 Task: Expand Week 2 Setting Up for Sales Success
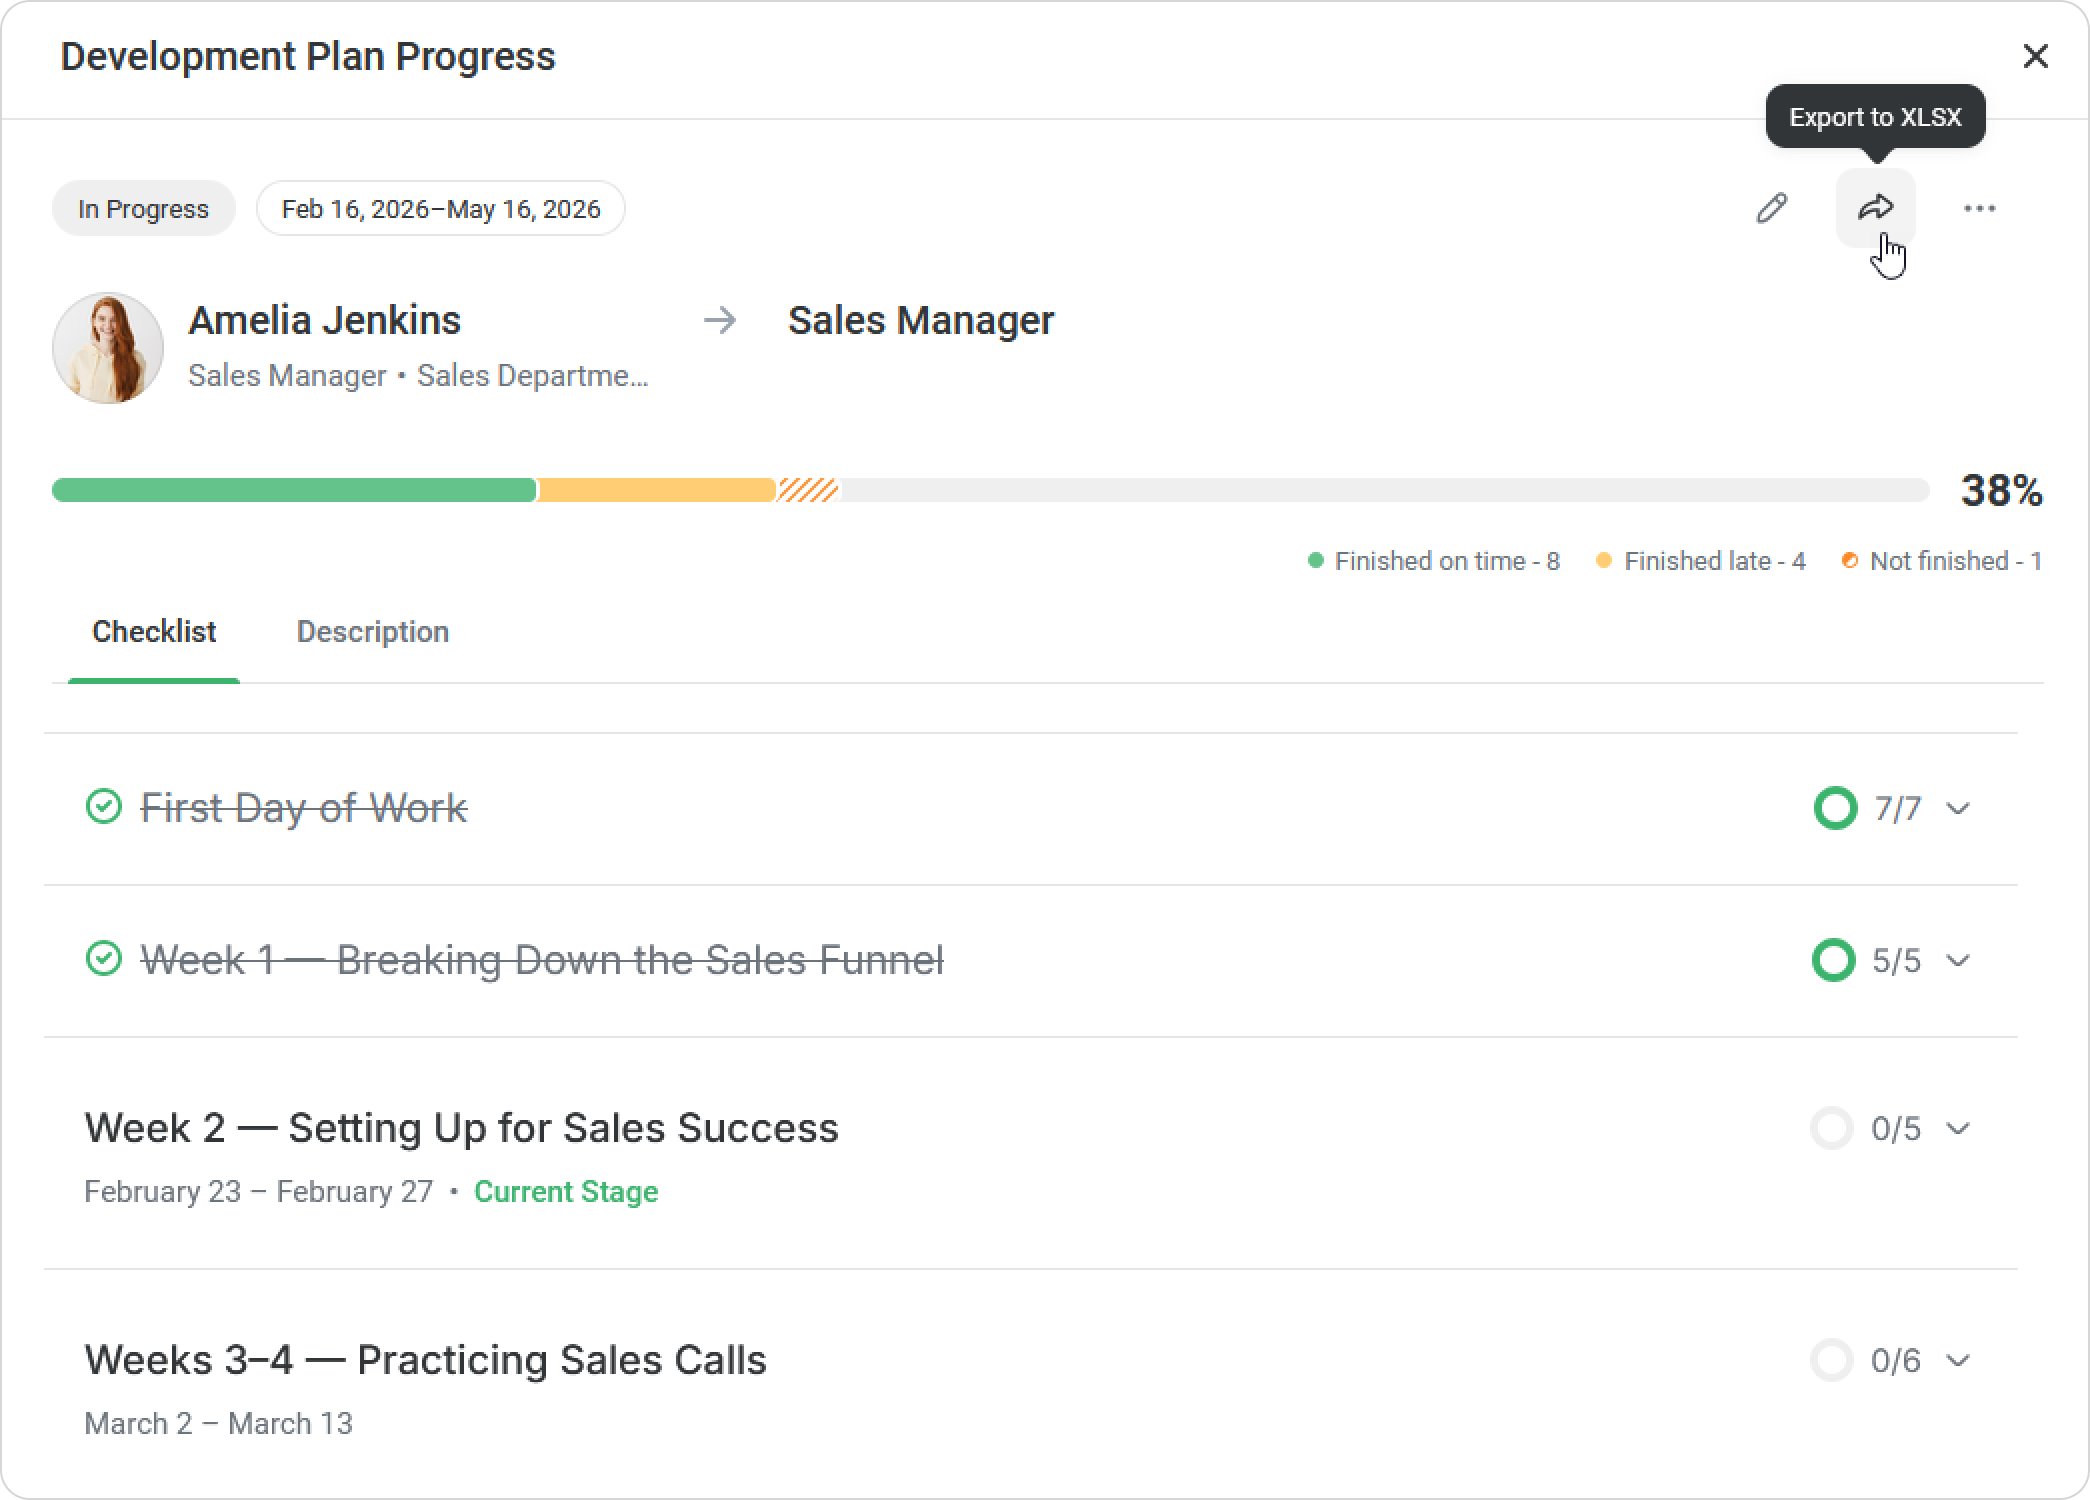1958,1128
